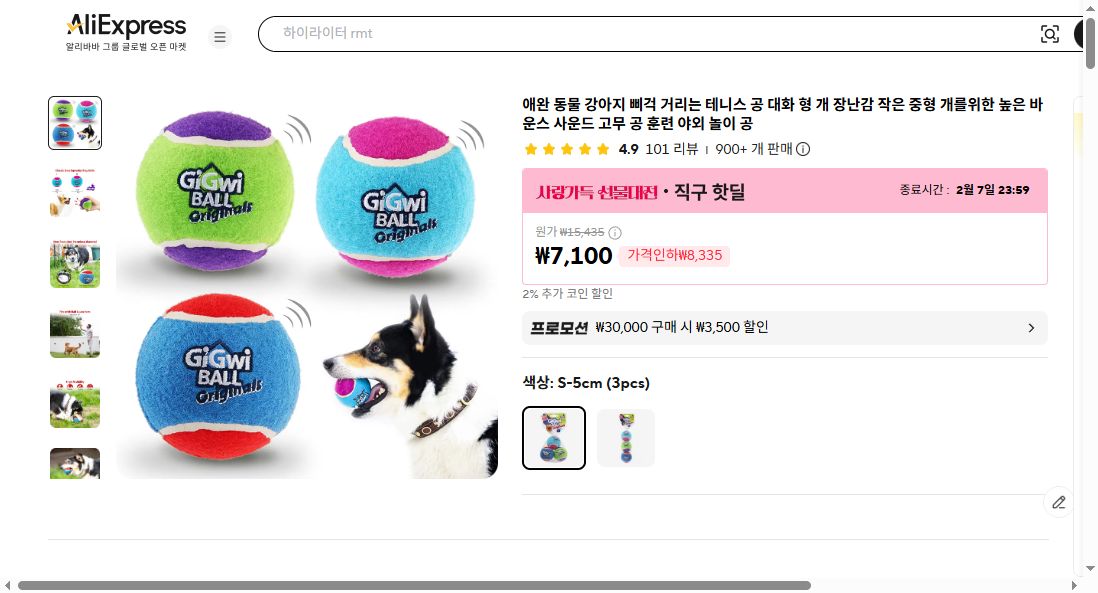
Task: Open the 101 reviews link
Action: [x=672, y=149]
